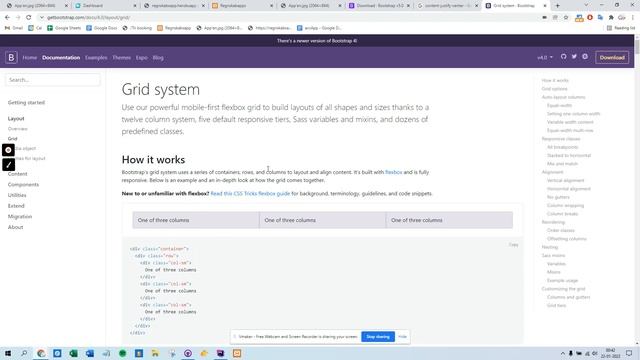Expand Migration sidebar section

tap(20, 216)
